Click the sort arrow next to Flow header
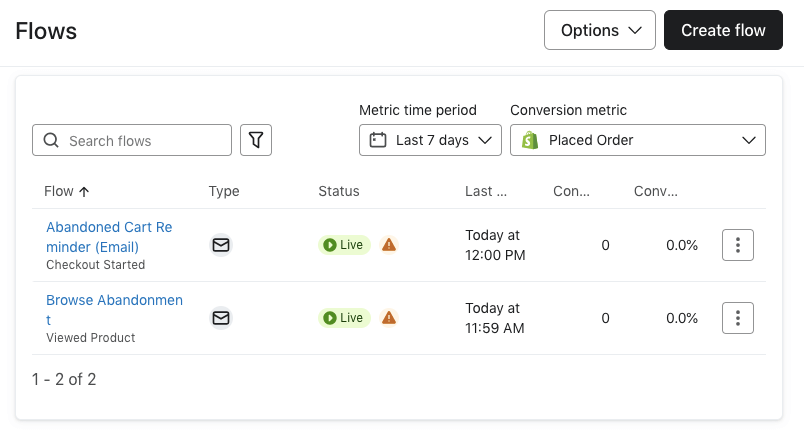This screenshot has height=430, width=804. pos(85,192)
